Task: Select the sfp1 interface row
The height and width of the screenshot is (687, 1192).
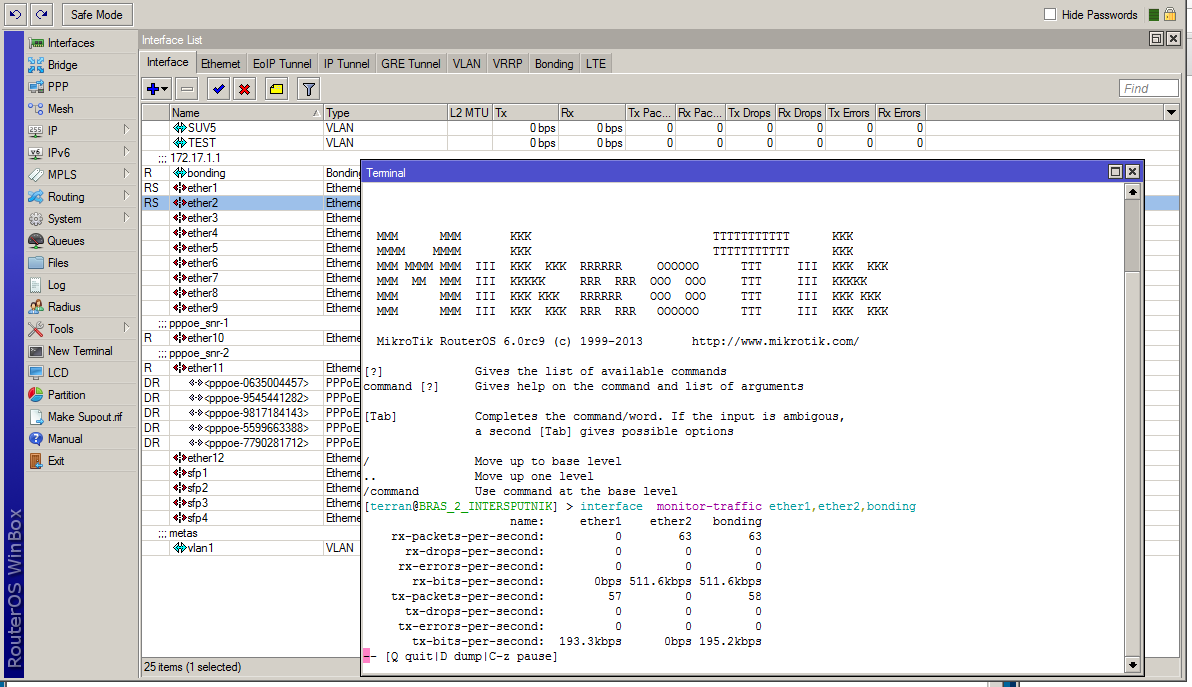Action: [251, 473]
